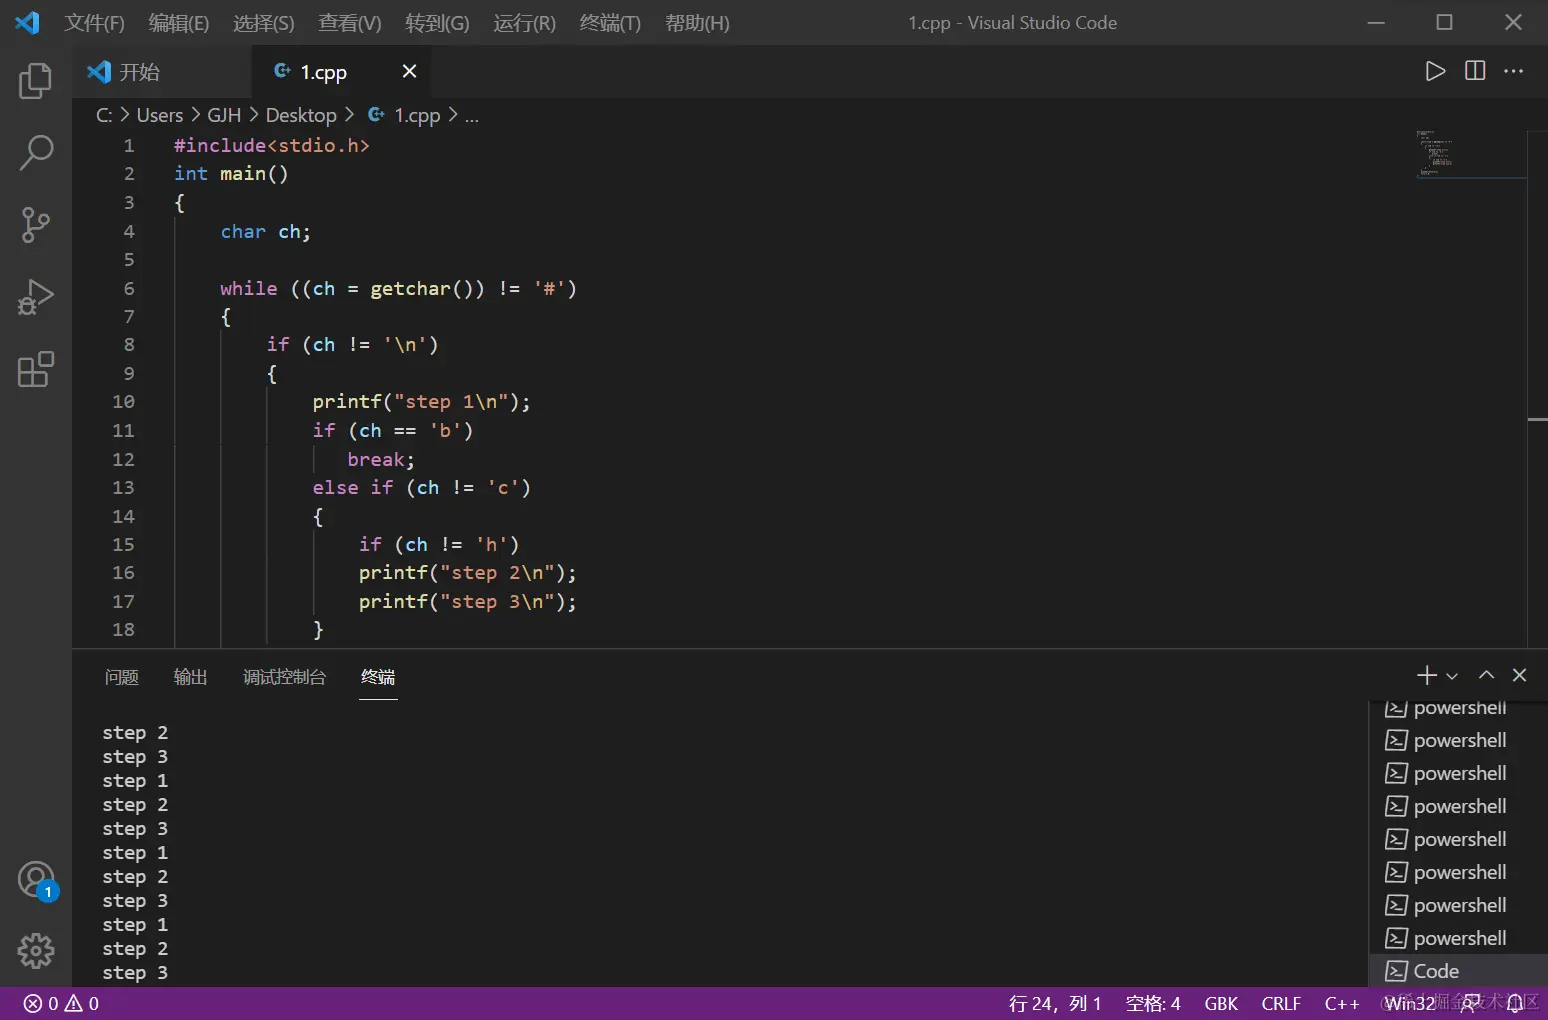Click the char ch; declaration

coord(266,231)
